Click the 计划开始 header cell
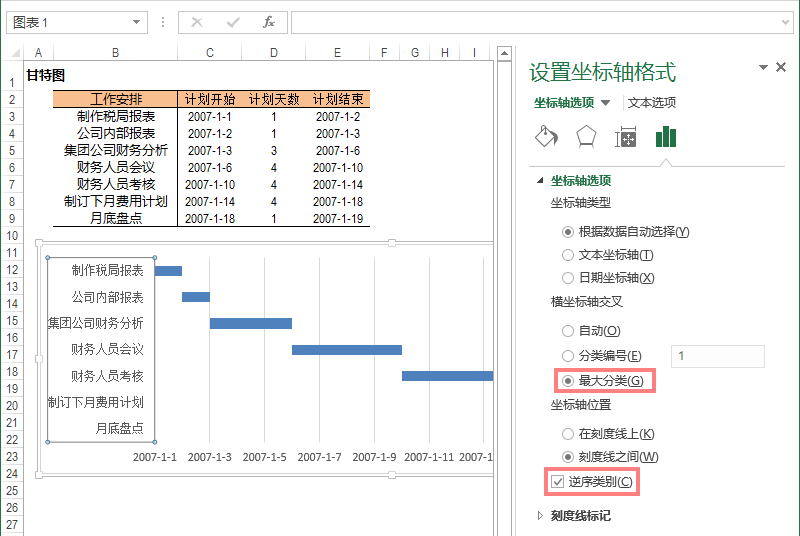The width and height of the screenshot is (800, 536). pyautogui.click(x=210, y=99)
